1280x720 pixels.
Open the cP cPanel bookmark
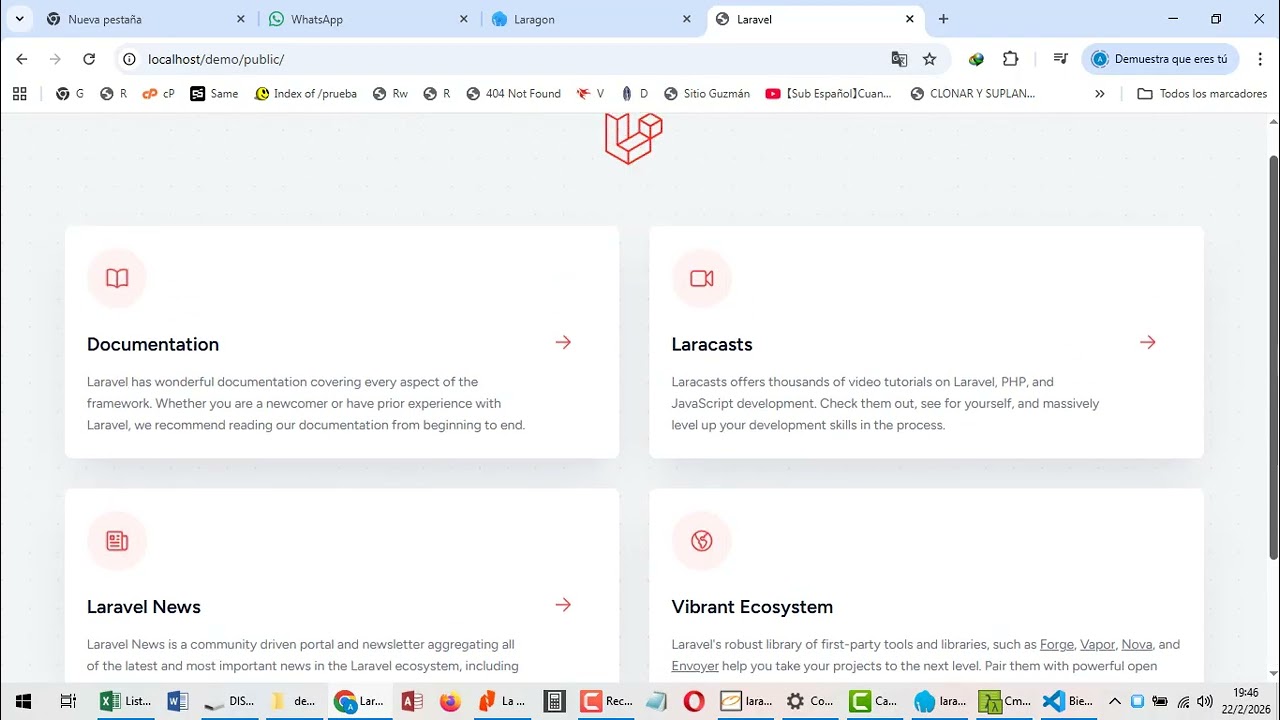pyautogui.click(x=158, y=93)
